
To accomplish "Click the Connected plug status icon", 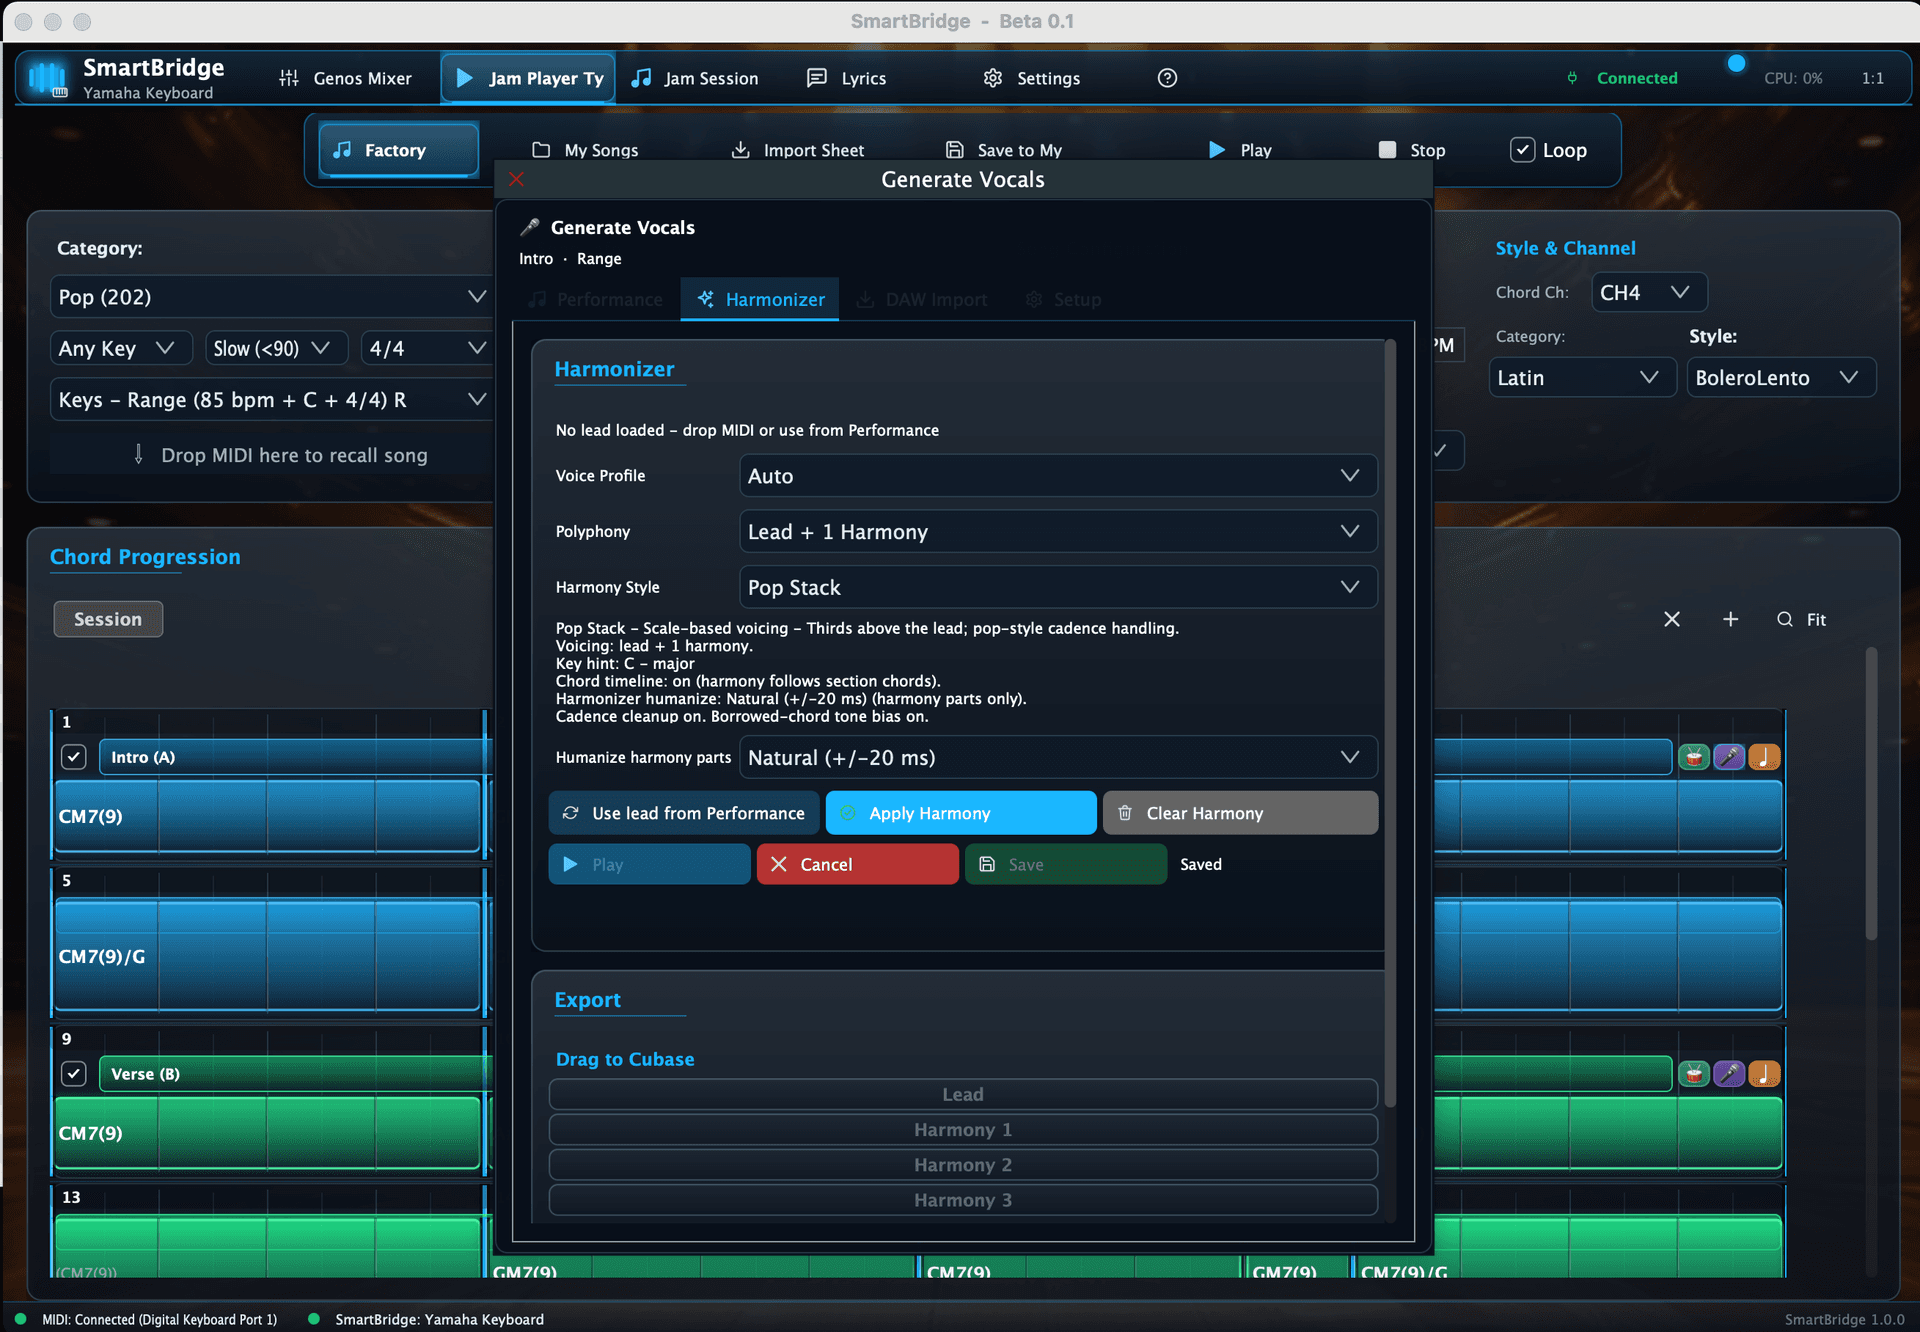I will pos(1572,78).
